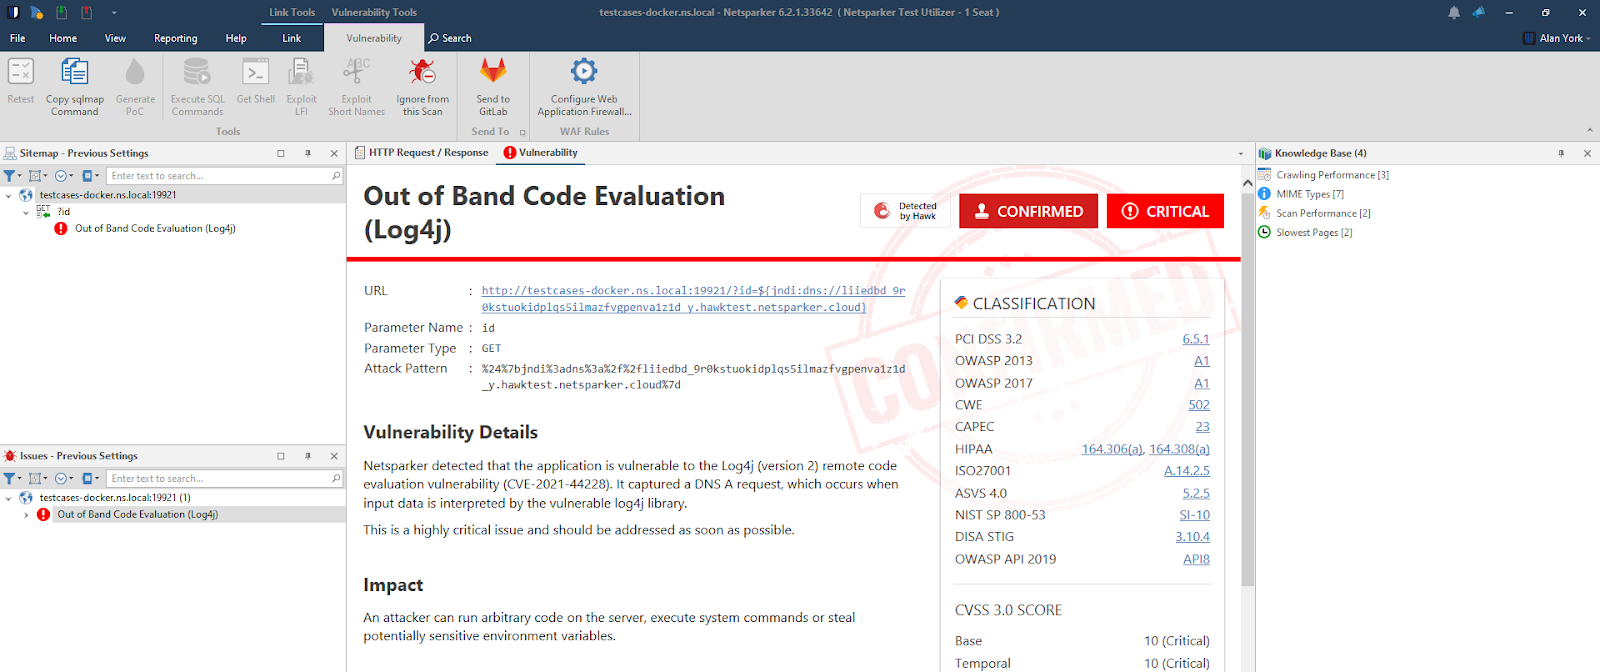Click the Copy sqlmap Command icon
Image resolution: width=1600 pixels, height=672 pixels.
point(75,72)
